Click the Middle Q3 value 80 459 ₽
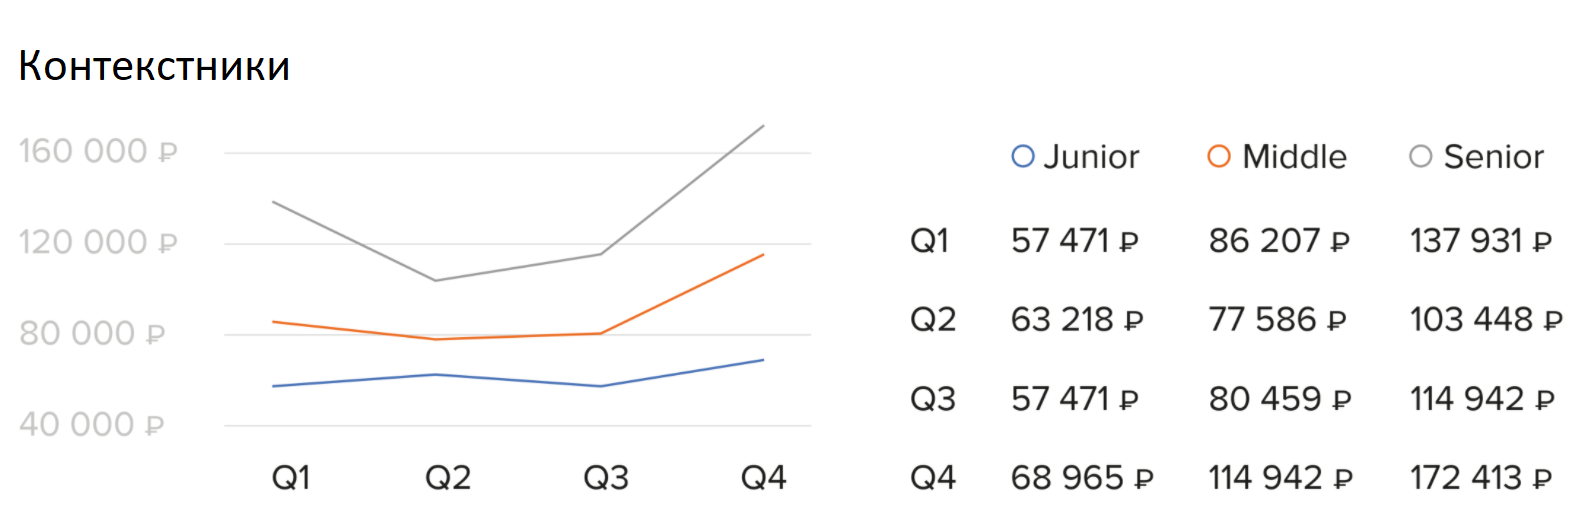Image resolution: width=1588 pixels, height=528 pixels. pyautogui.click(x=1279, y=399)
